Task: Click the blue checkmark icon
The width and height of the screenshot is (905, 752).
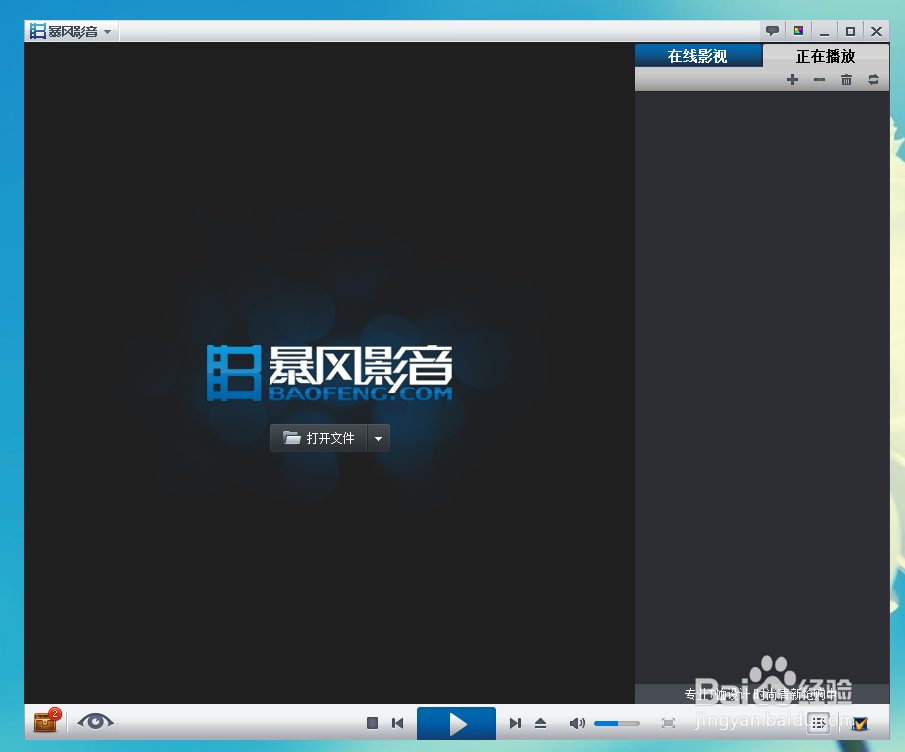Action: click(x=859, y=723)
